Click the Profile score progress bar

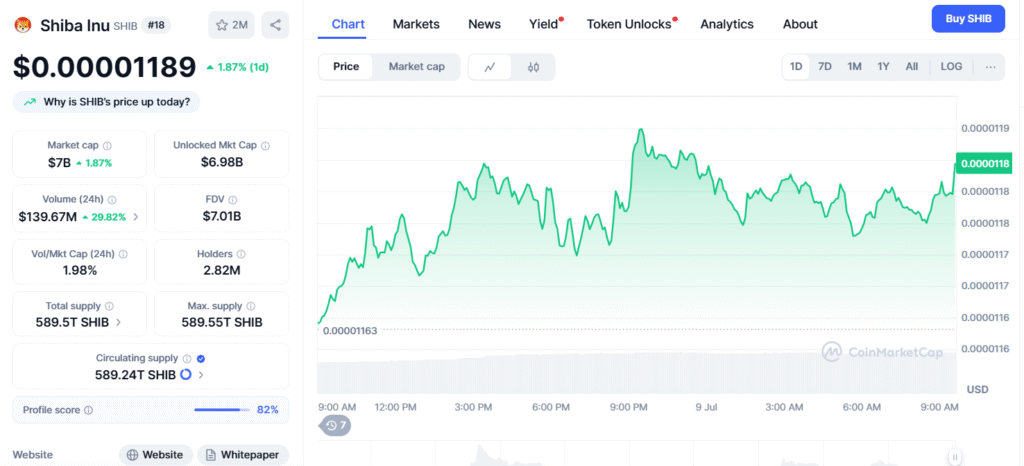click(222, 410)
